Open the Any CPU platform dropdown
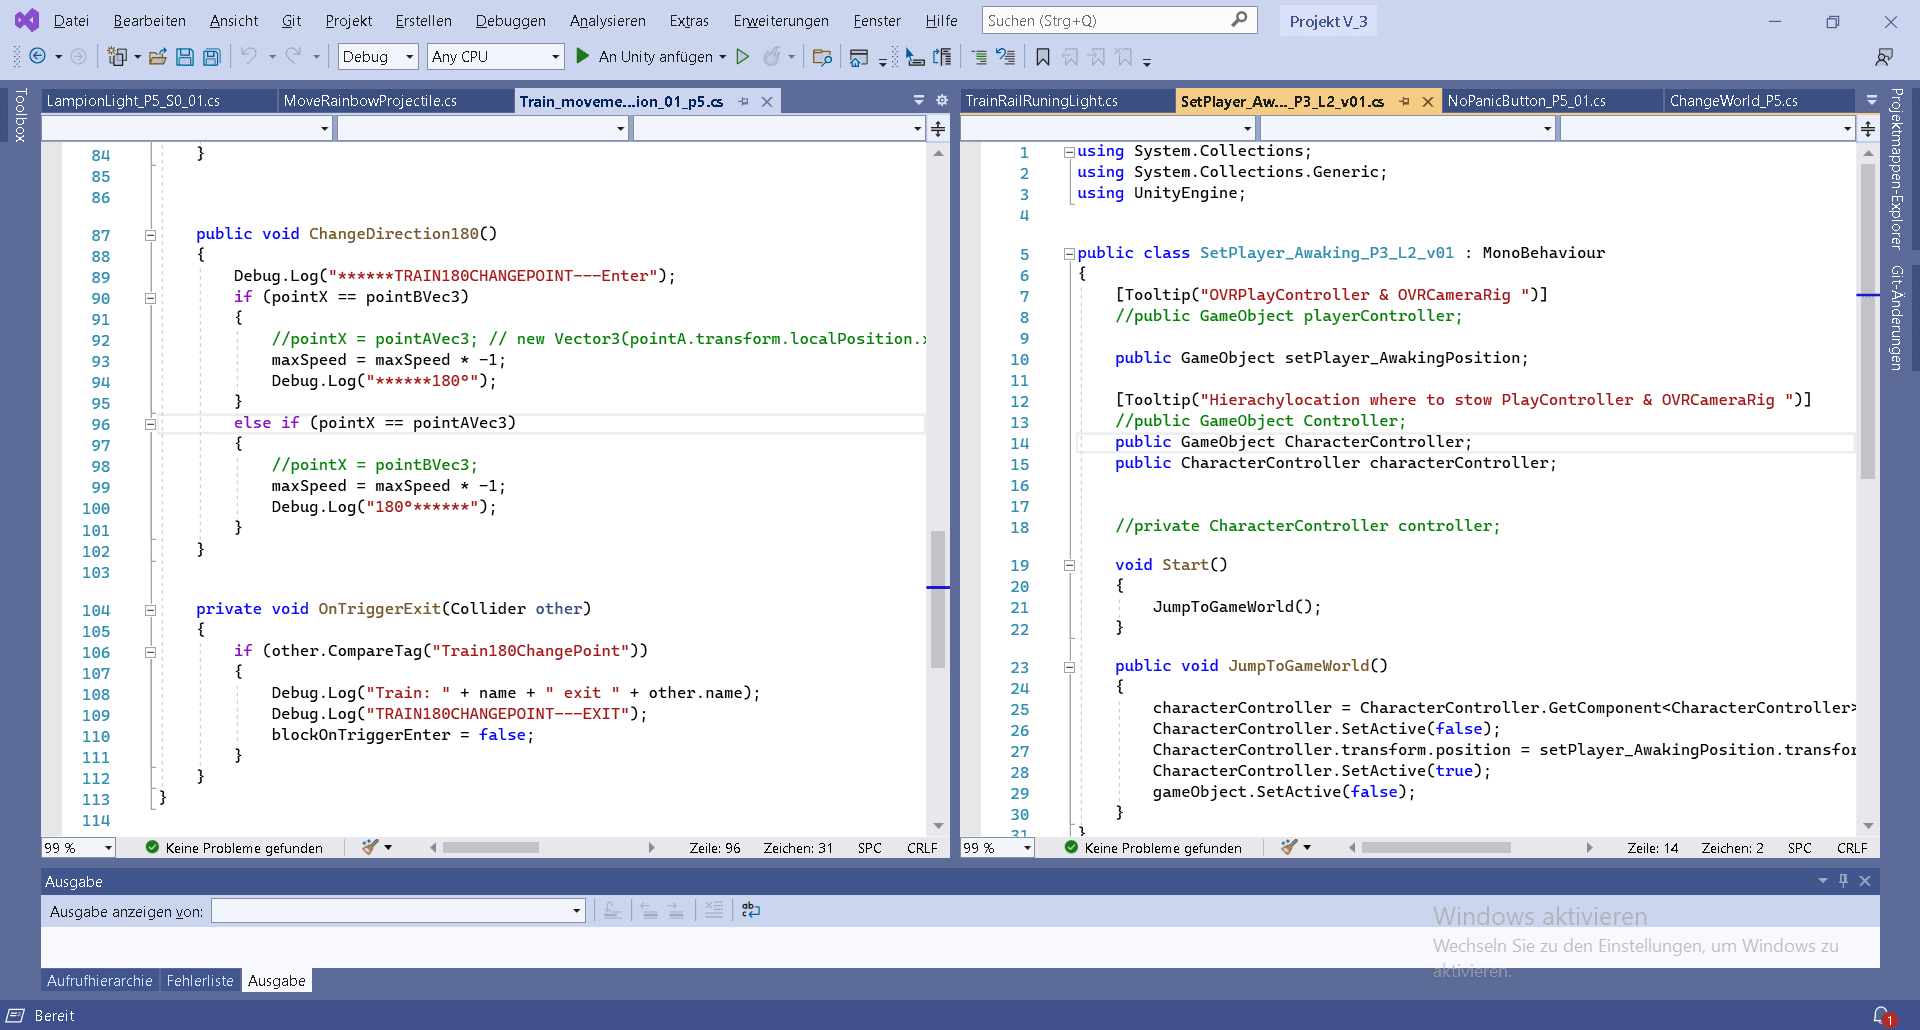 coord(495,57)
